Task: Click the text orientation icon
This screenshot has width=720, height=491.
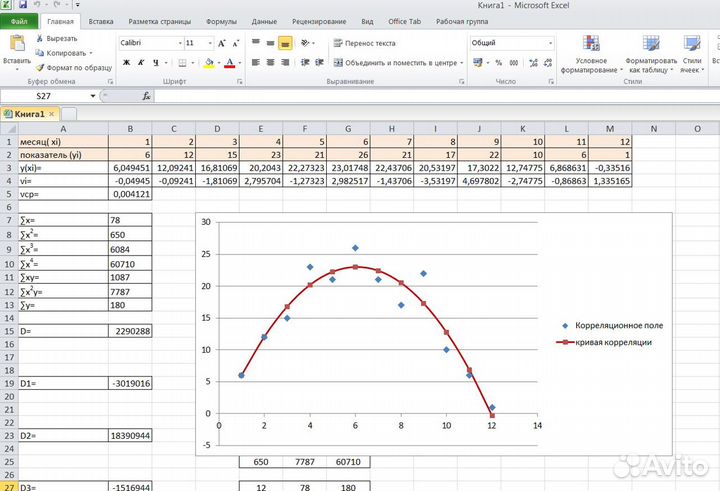Action: [x=305, y=43]
